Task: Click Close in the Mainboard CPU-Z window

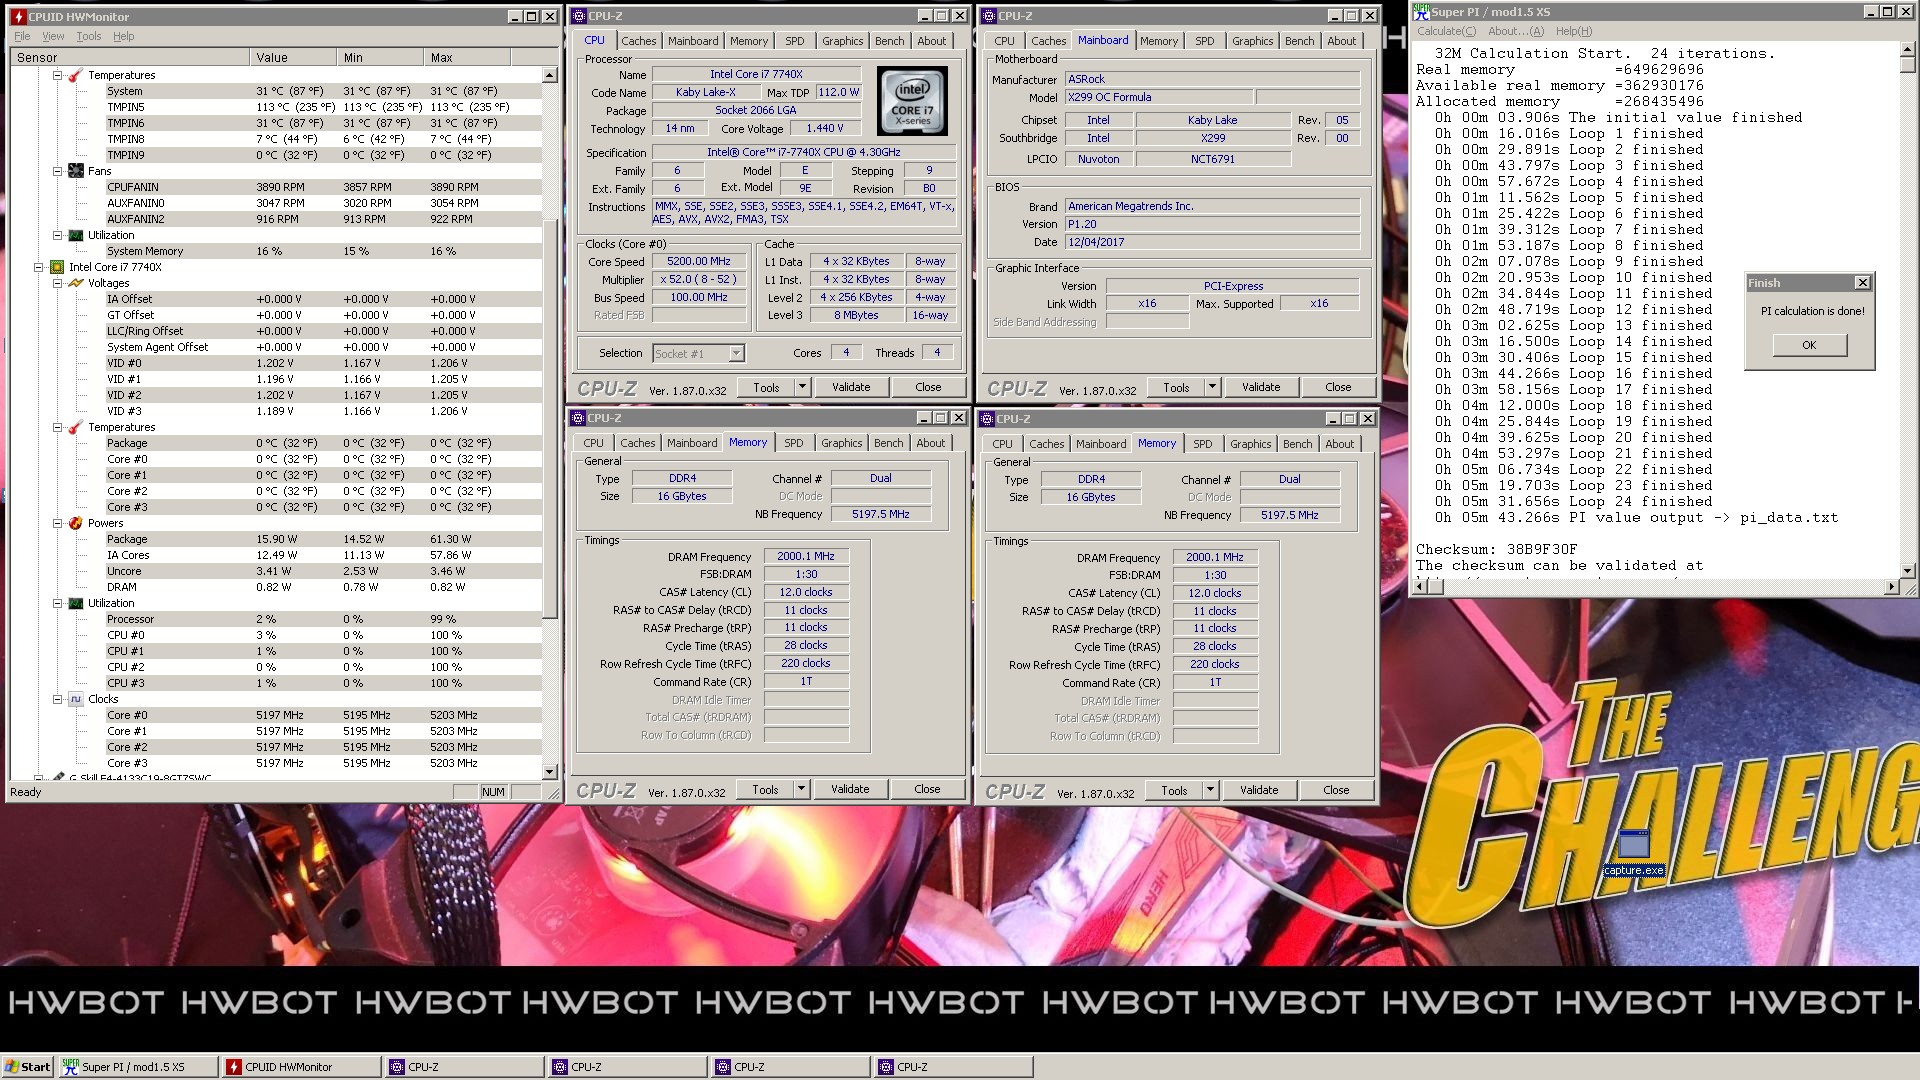Action: [x=1338, y=387]
